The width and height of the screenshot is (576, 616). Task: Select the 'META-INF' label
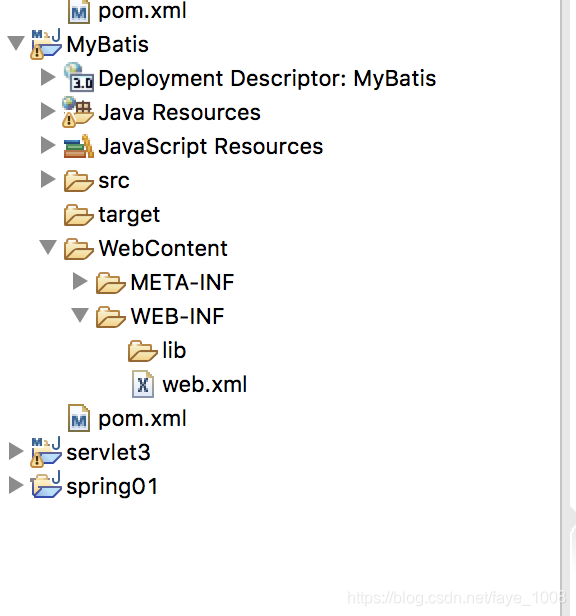(182, 283)
